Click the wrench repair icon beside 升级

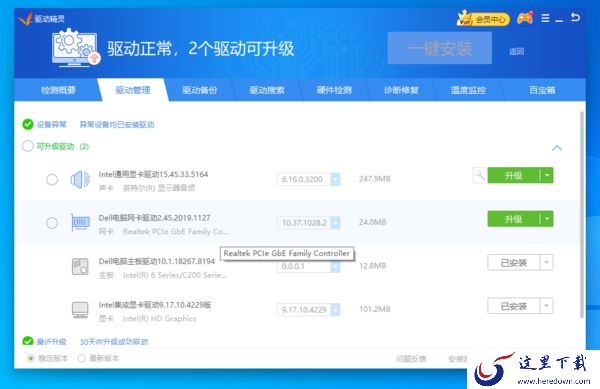(x=479, y=176)
